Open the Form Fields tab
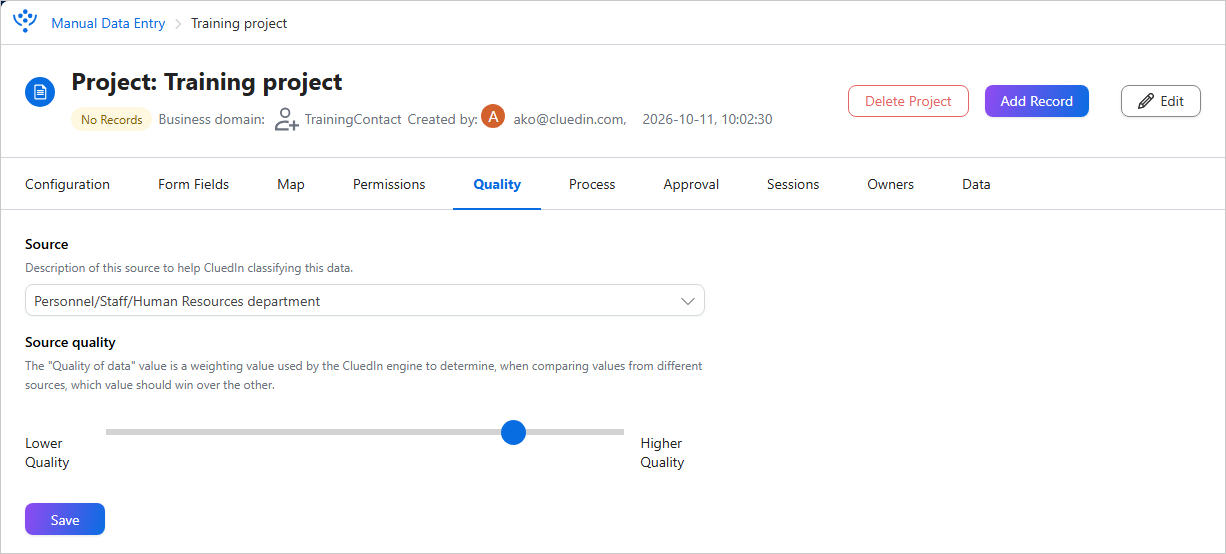 click(193, 184)
